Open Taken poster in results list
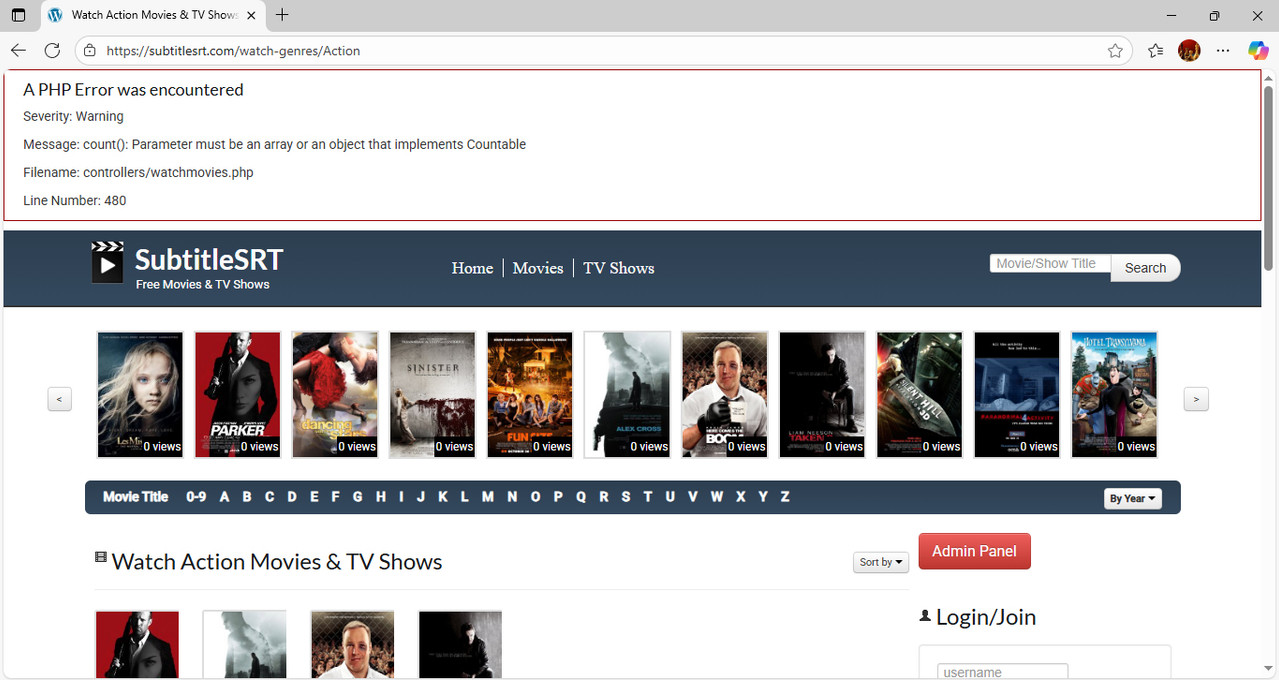The width and height of the screenshot is (1279, 680). 460,645
